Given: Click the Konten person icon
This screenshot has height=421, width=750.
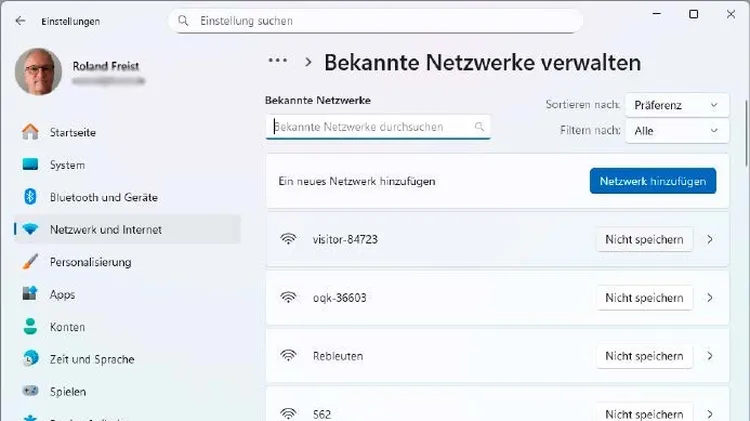Looking at the screenshot, I should (30, 327).
